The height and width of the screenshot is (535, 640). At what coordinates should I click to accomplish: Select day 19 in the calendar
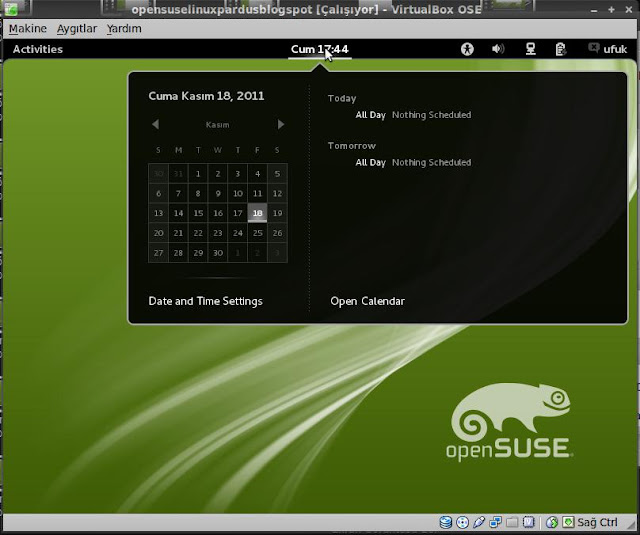click(277, 213)
